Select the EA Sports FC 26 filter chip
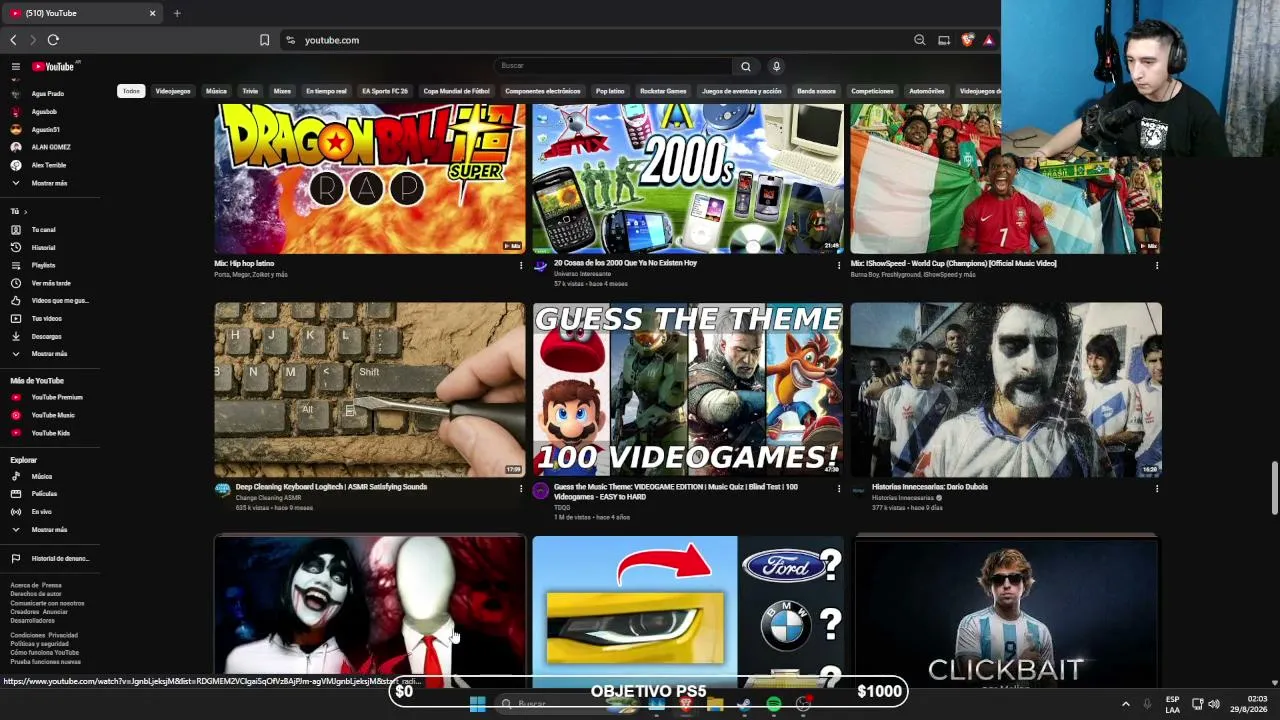Viewport: 1280px width, 720px height. tap(385, 91)
